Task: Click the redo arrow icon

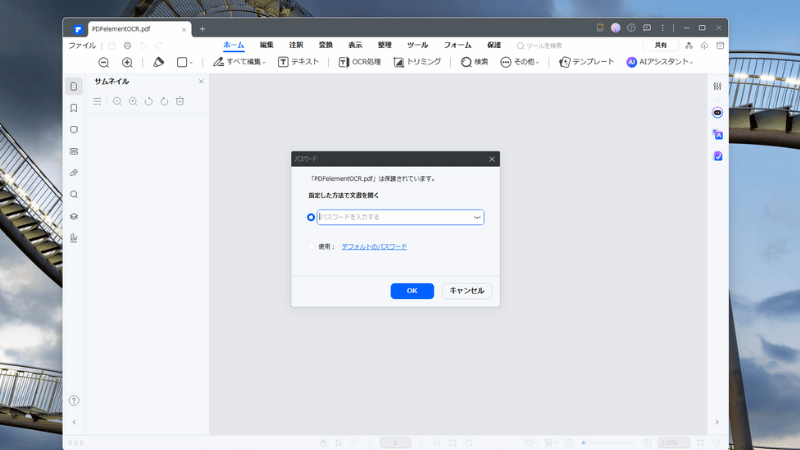Action: point(159,45)
